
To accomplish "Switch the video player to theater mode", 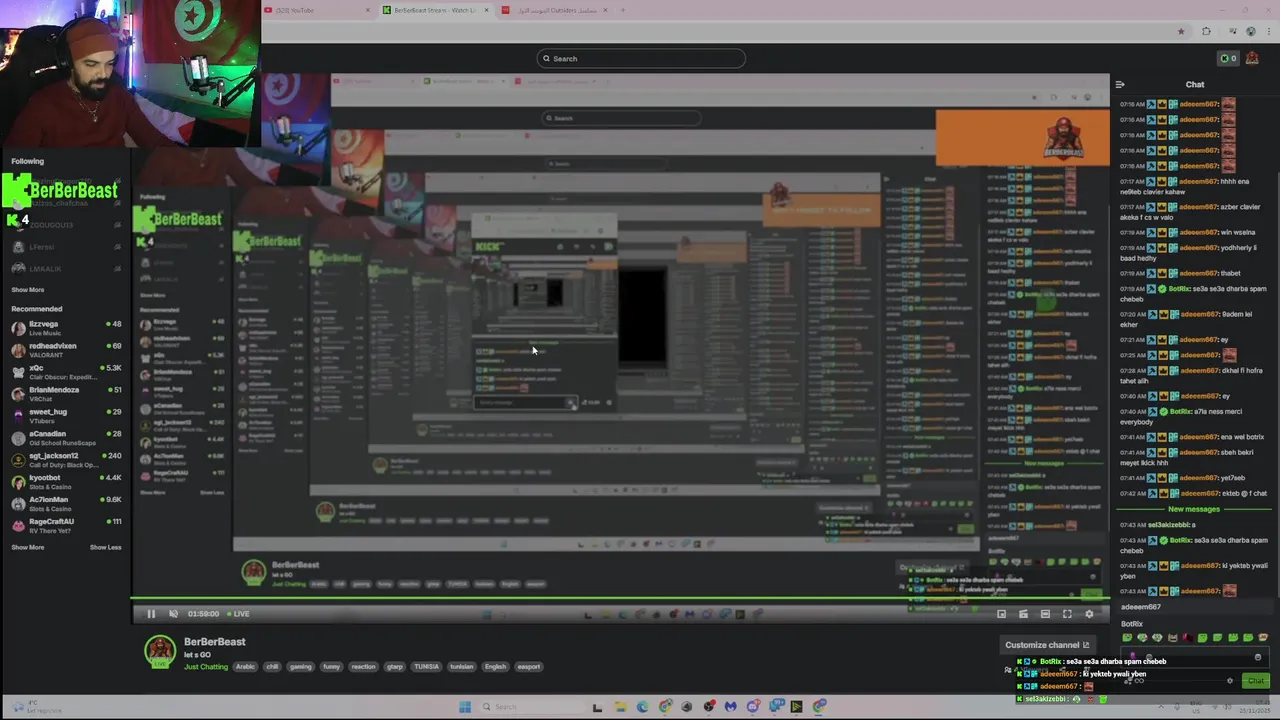I will click(1045, 614).
